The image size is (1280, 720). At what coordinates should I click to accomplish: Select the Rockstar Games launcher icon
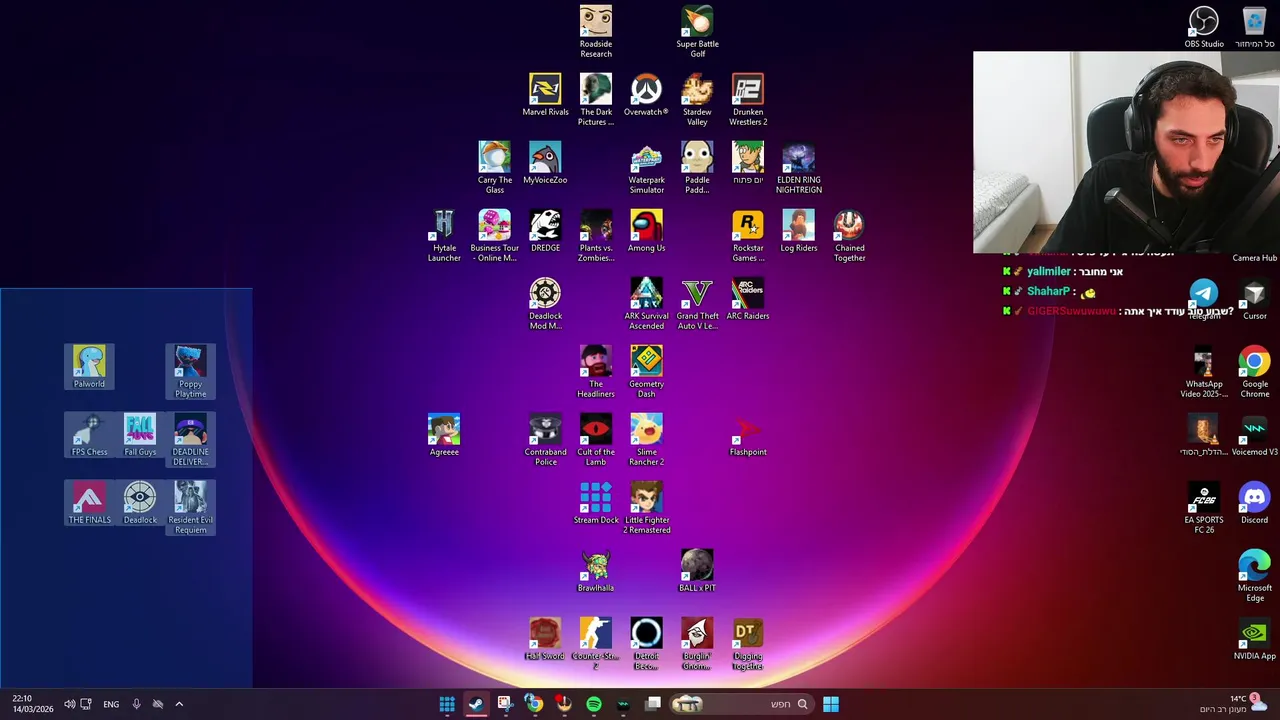pyautogui.click(x=748, y=236)
